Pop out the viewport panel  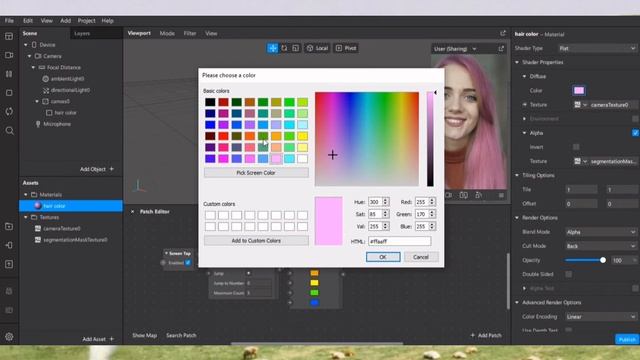point(503,33)
